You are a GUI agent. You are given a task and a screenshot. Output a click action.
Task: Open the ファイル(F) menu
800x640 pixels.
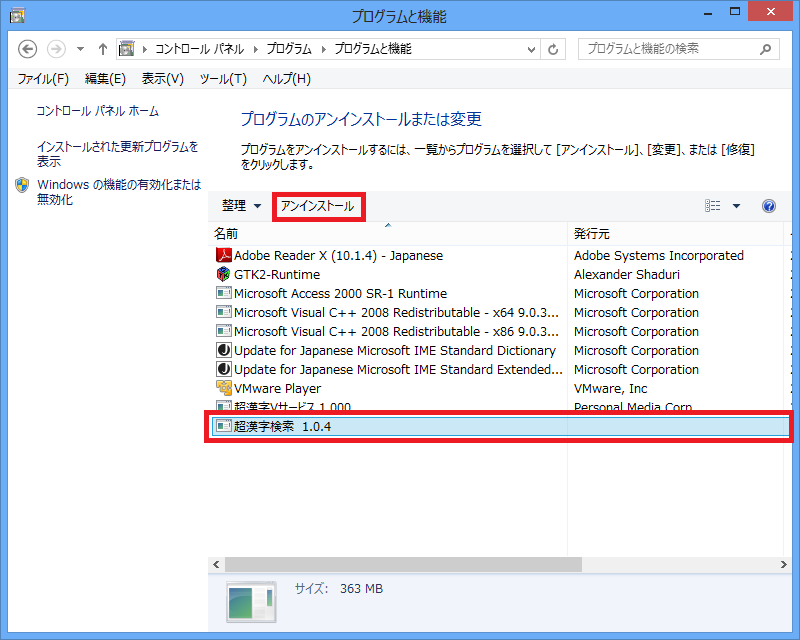(x=43, y=79)
